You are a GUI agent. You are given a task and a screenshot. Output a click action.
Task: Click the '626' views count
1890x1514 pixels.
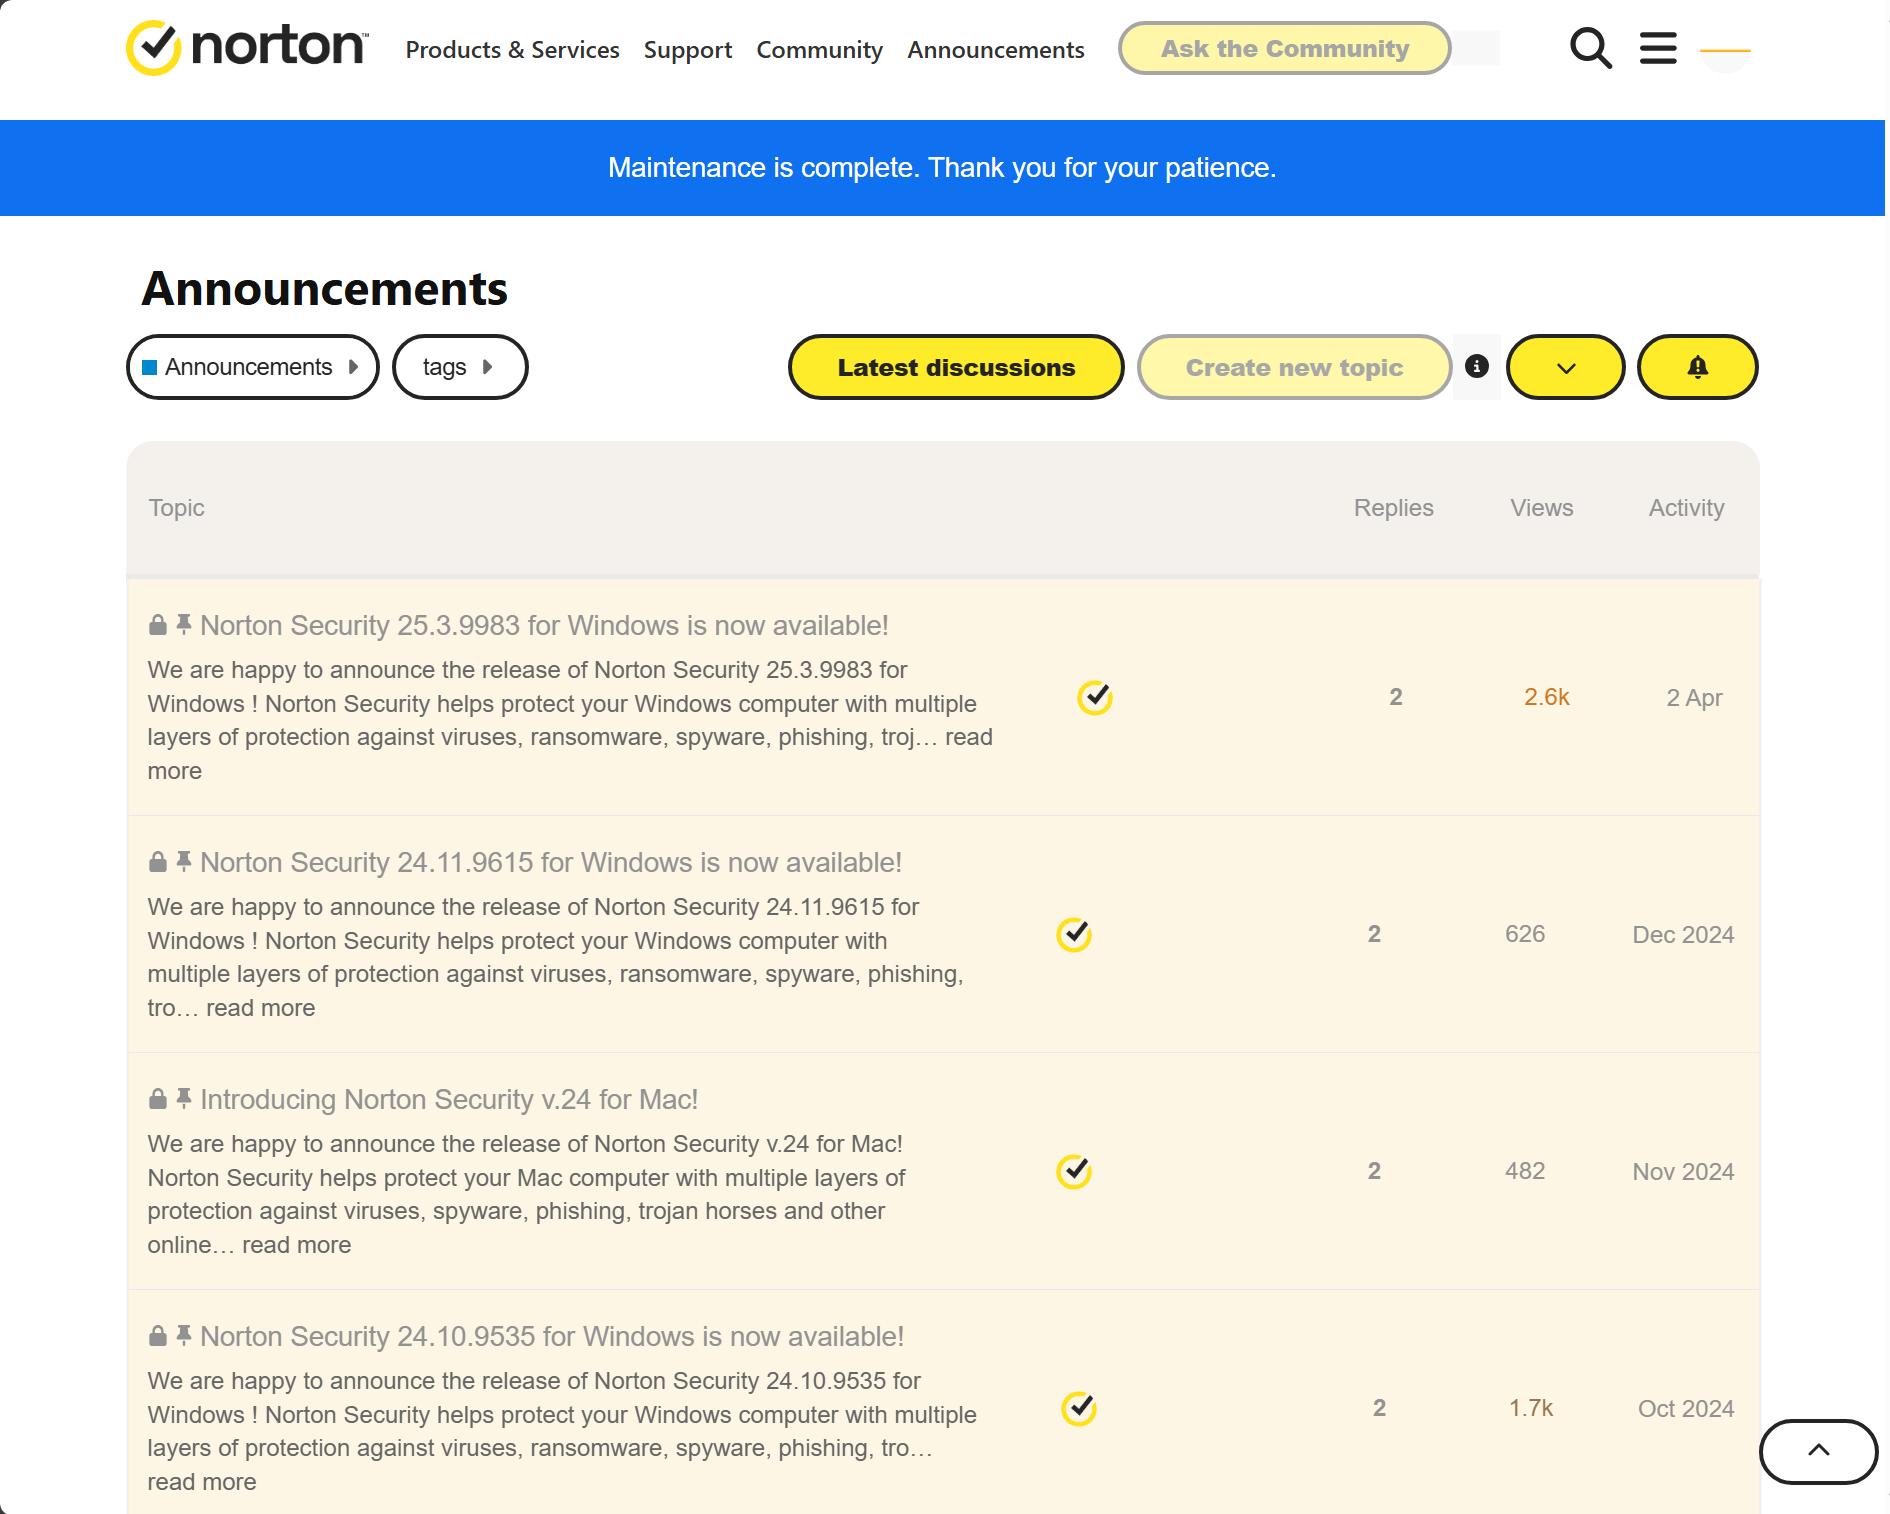pos(1525,934)
